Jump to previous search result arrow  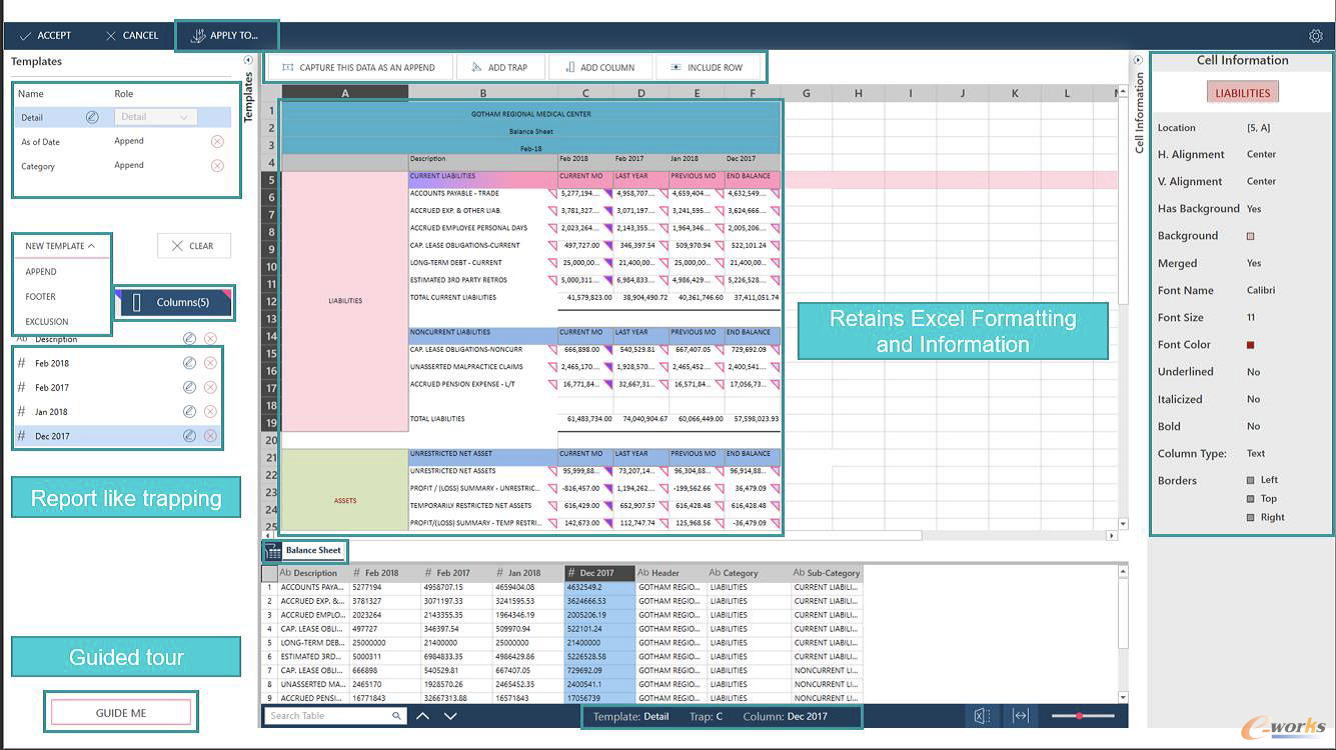pos(423,715)
